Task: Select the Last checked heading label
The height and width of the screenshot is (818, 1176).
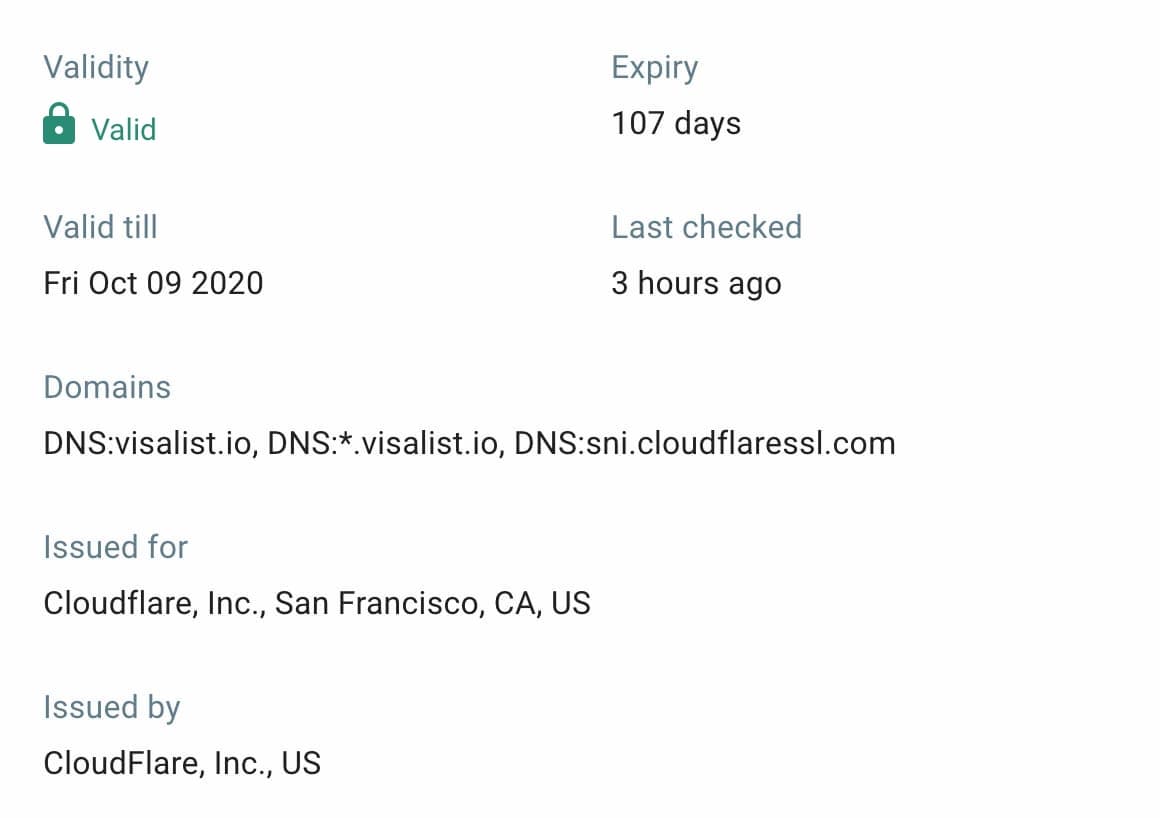Action: coord(706,227)
